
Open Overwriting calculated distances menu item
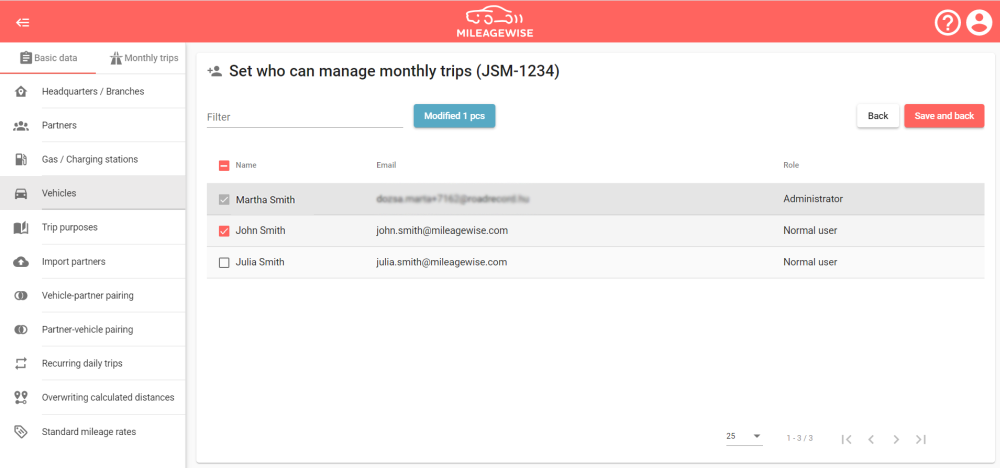[93, 398]
